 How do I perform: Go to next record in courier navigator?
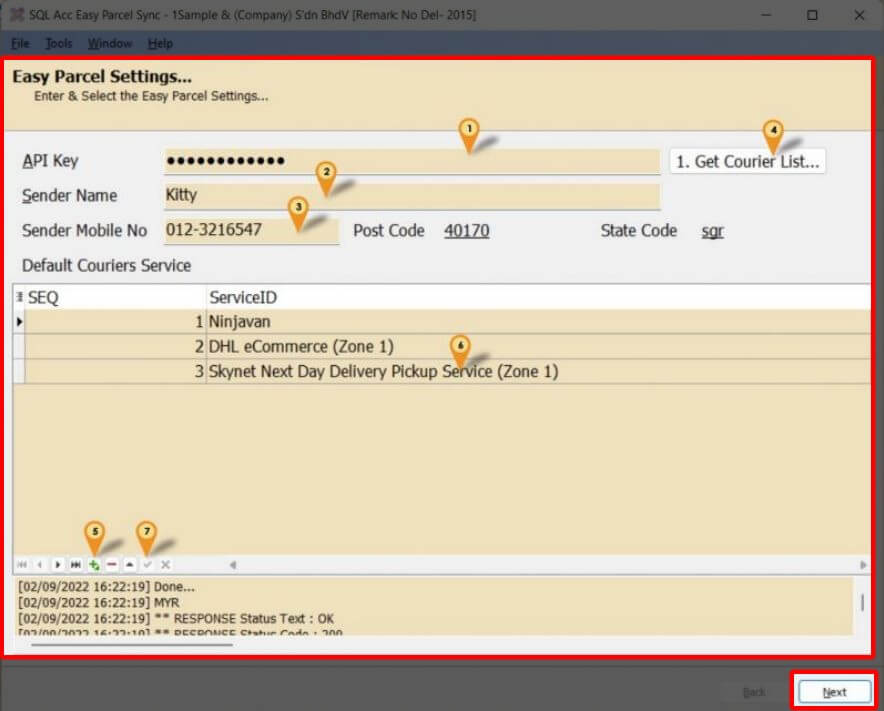coord(58,564)
